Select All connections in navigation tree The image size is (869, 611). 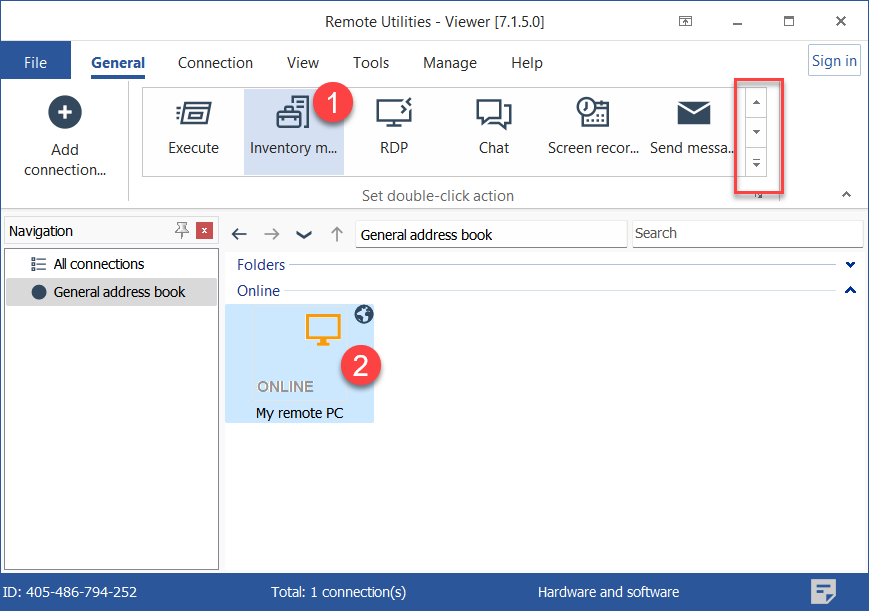point(98,264)
